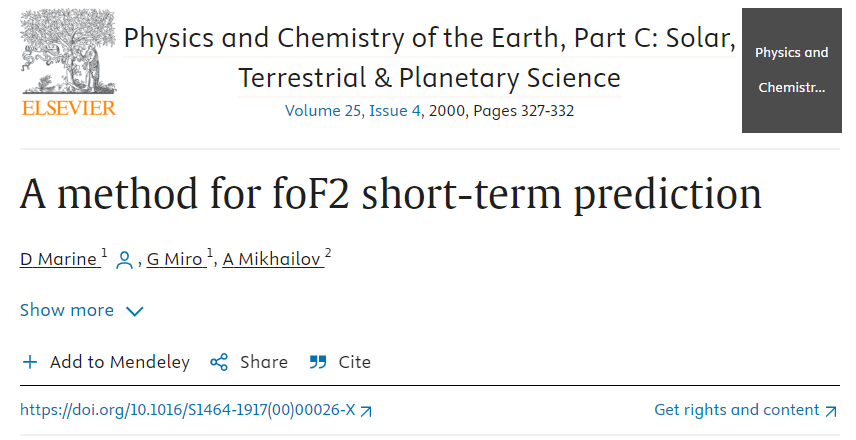Click the plus icon beside Add to Mendeley
This screenshot has height=440, width=856.
30,362
